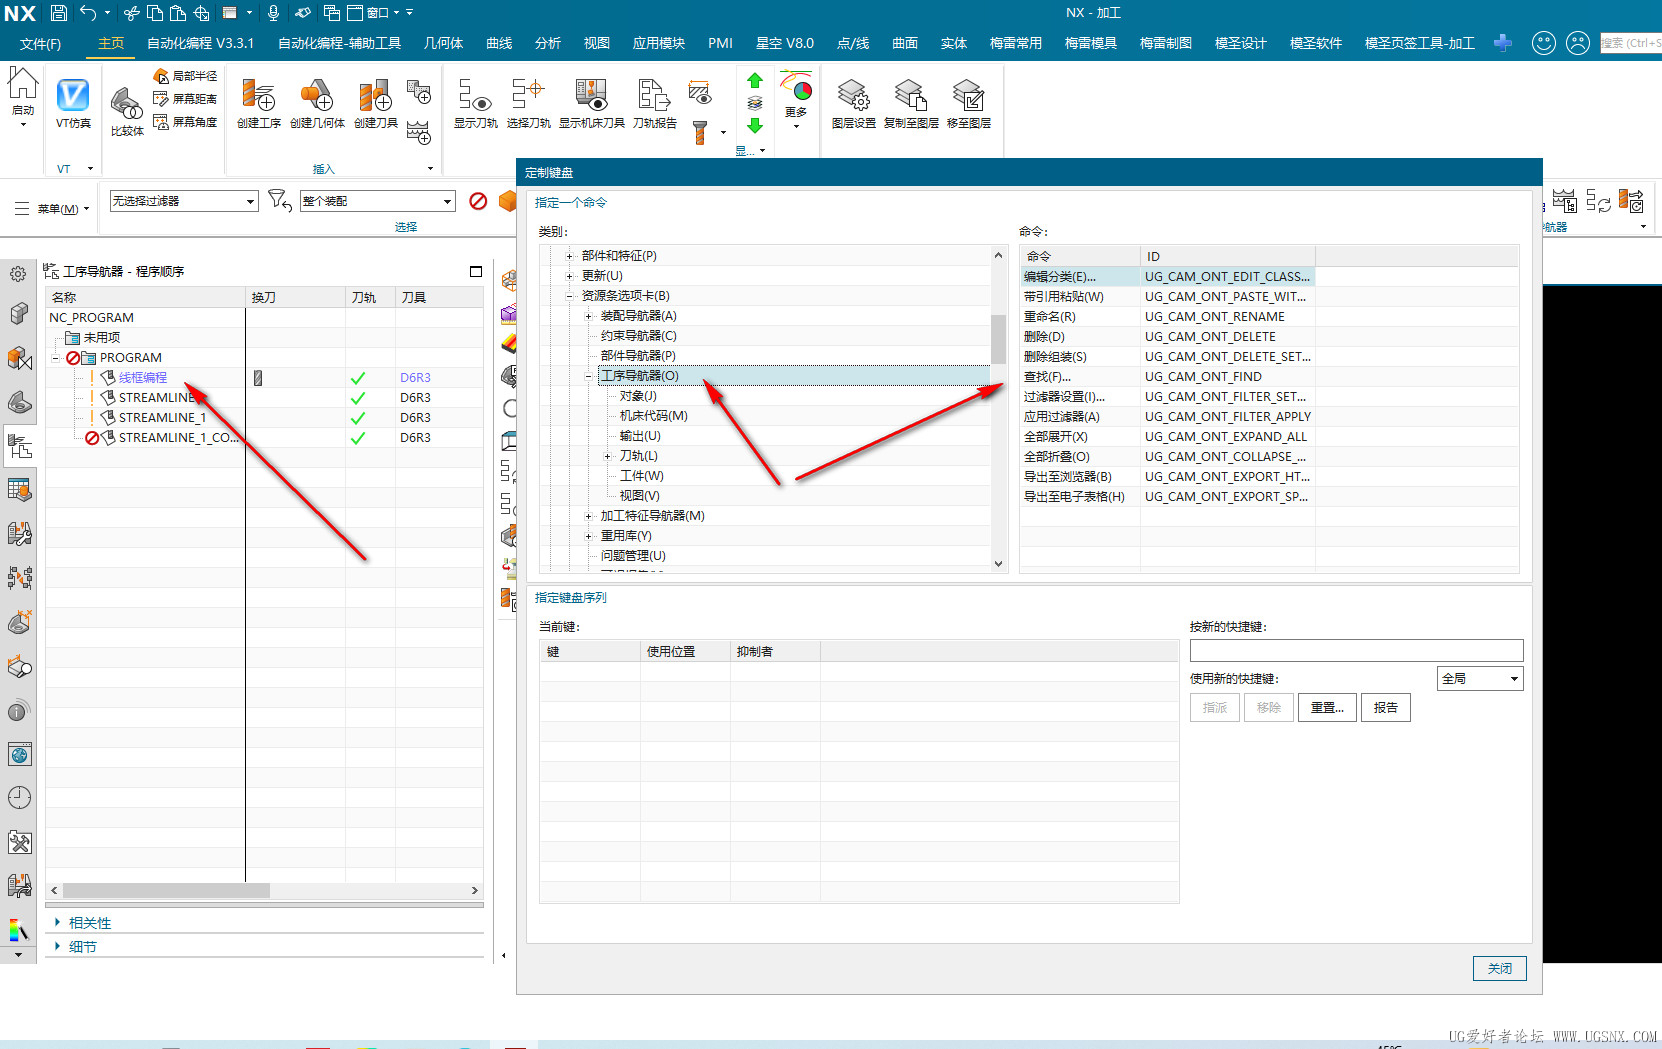Collapse the 工序导航器(O) tree node
This screenshot has width=1662, height=1049.
[588, 376]
